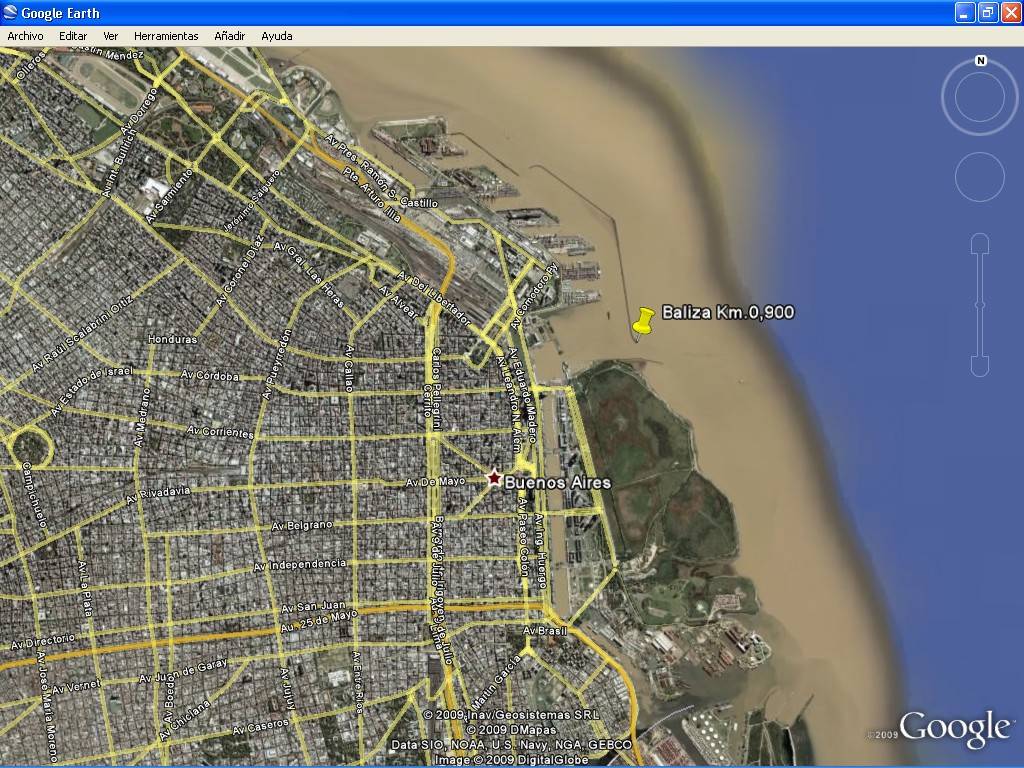
Task: Open the Editar menu
Action: click(x=73, y=36)
